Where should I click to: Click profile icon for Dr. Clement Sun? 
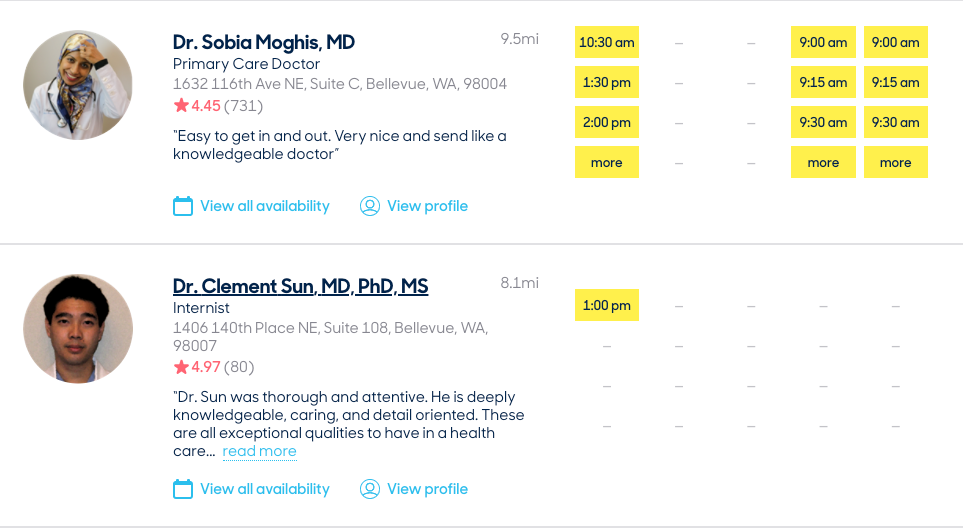370,489
